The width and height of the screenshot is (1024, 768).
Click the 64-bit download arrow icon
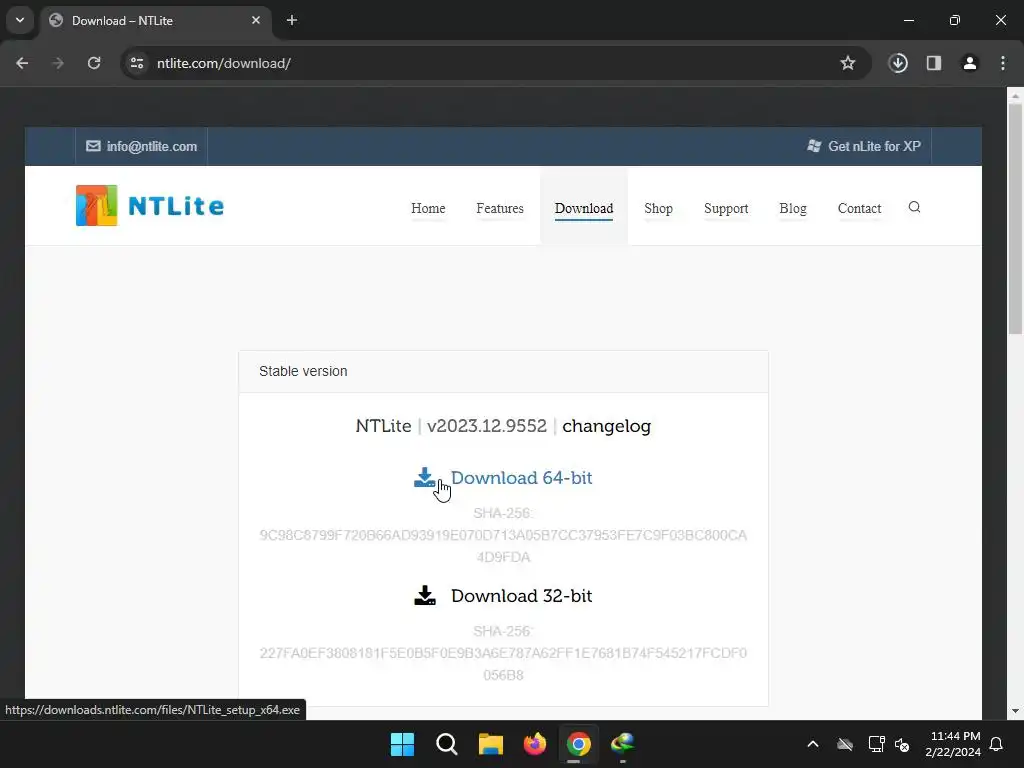pyautogui.click(x=425, y=478)
